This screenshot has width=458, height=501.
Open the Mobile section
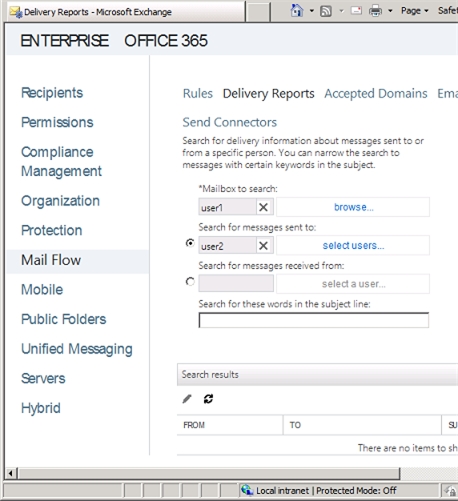pyautogui.click(x=42, y=289)
